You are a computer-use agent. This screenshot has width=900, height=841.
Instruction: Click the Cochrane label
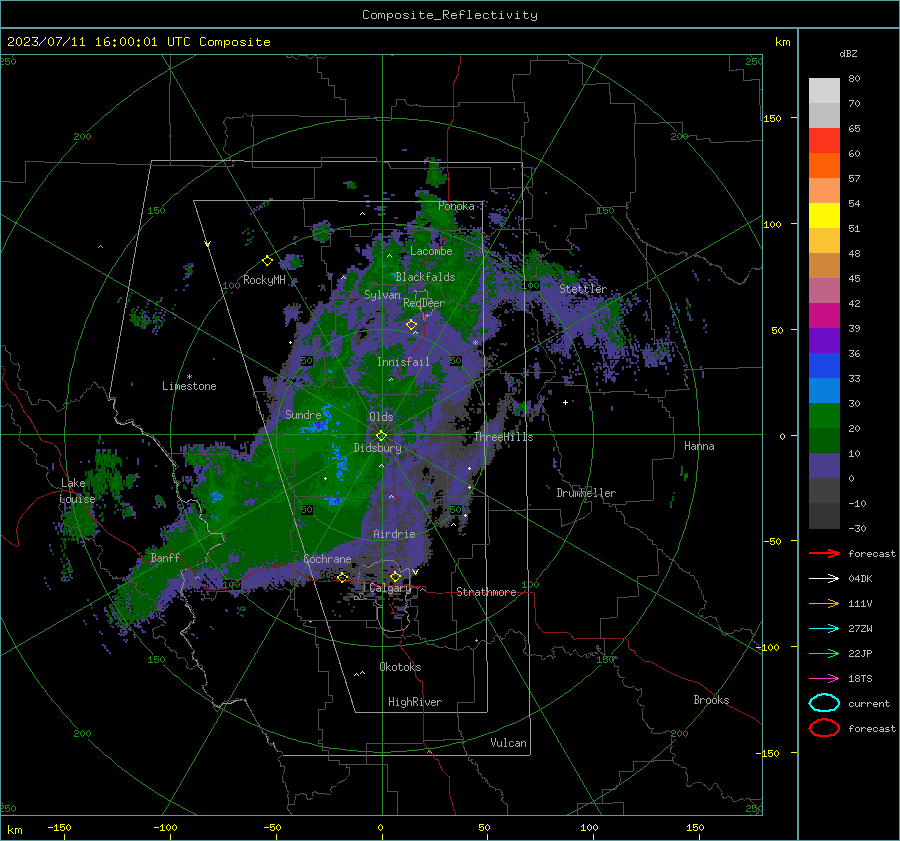(327, 559)
